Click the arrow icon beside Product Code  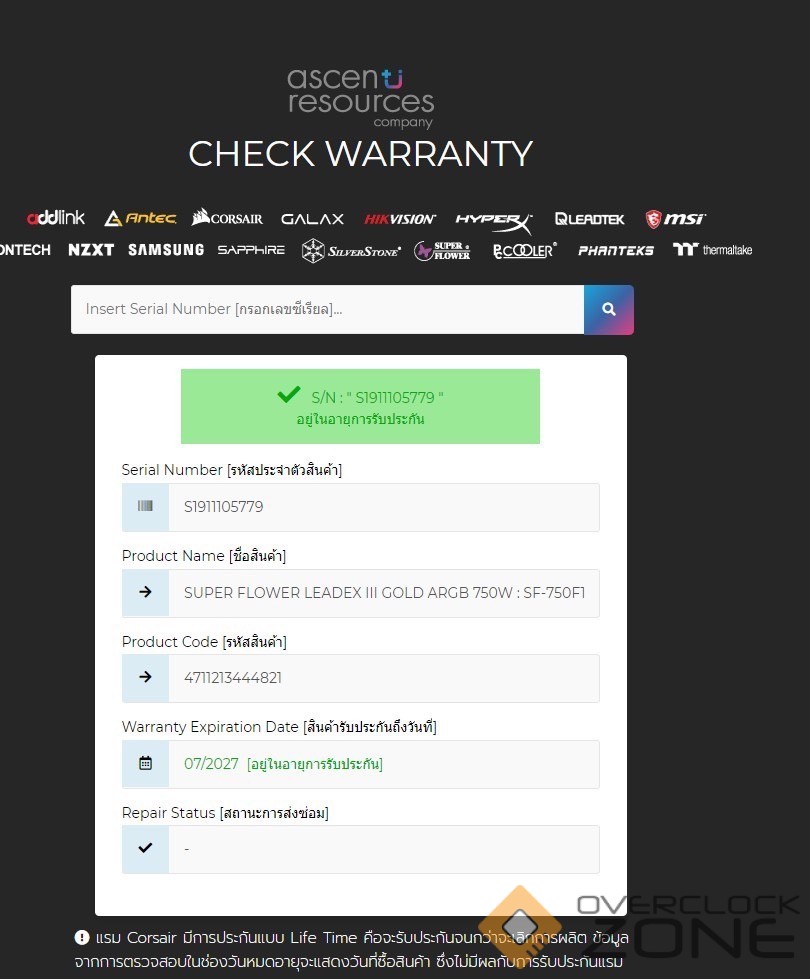(x=146, y=677)
